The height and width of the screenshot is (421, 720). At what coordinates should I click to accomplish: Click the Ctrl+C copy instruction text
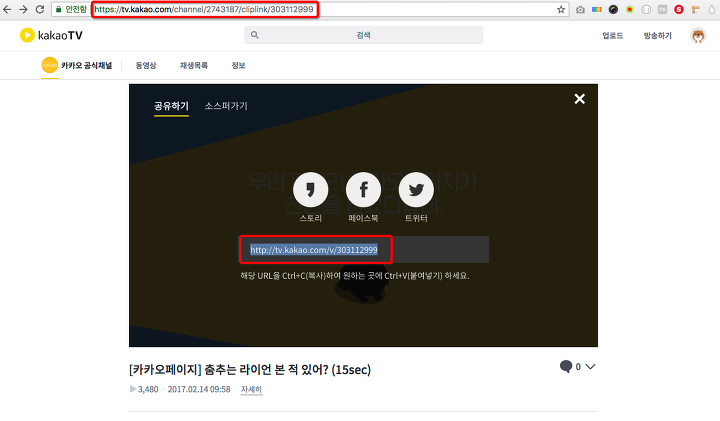coord(355,275)
